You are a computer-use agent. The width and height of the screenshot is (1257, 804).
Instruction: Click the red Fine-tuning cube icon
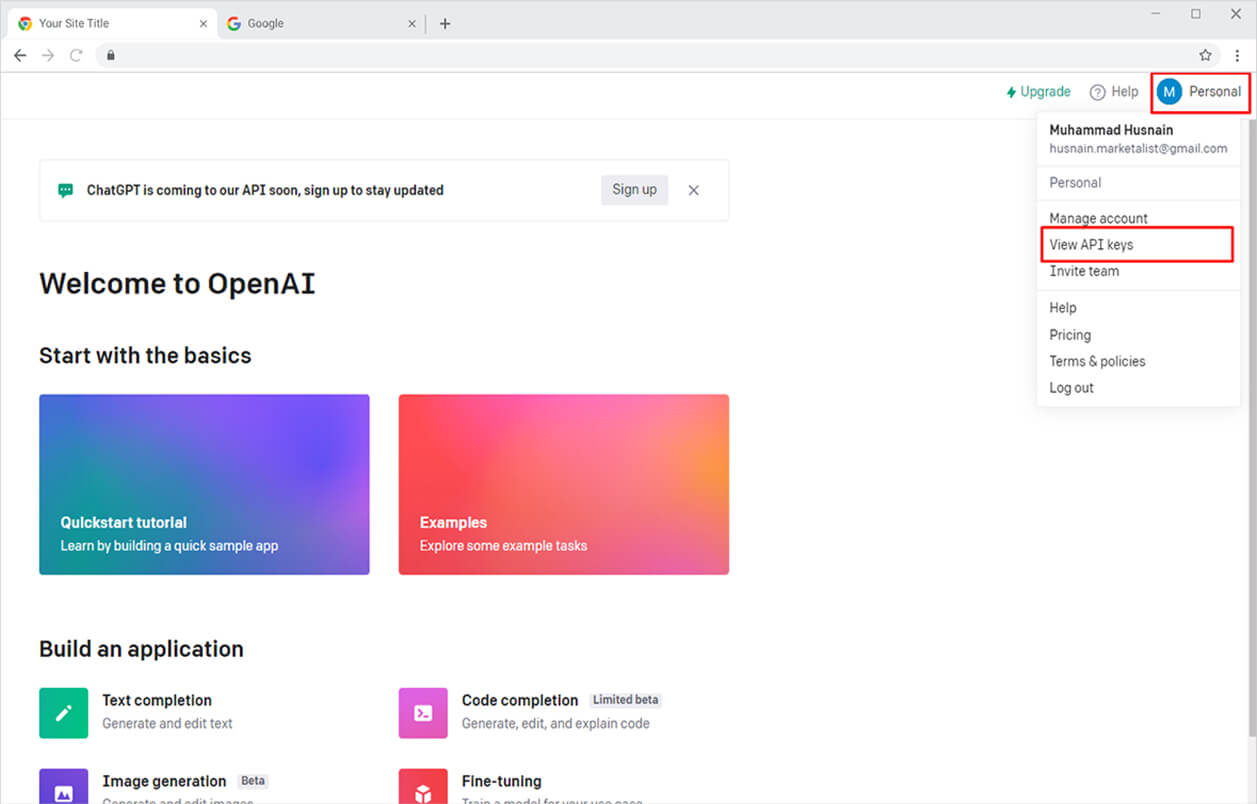pyautogui.click(x=423, y=788)
